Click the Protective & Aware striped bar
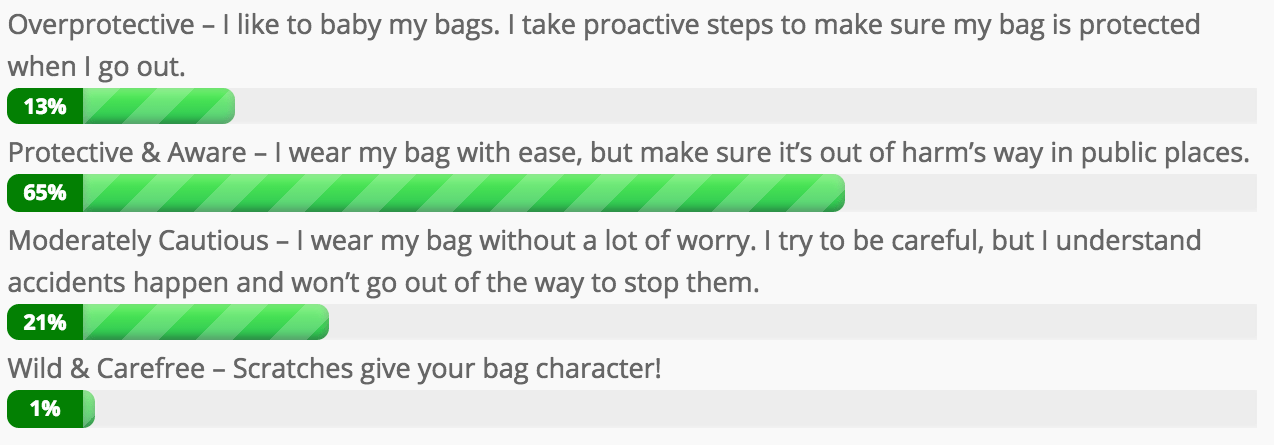Viewport: 1274px width, 445px height. (x=426, y=193)
